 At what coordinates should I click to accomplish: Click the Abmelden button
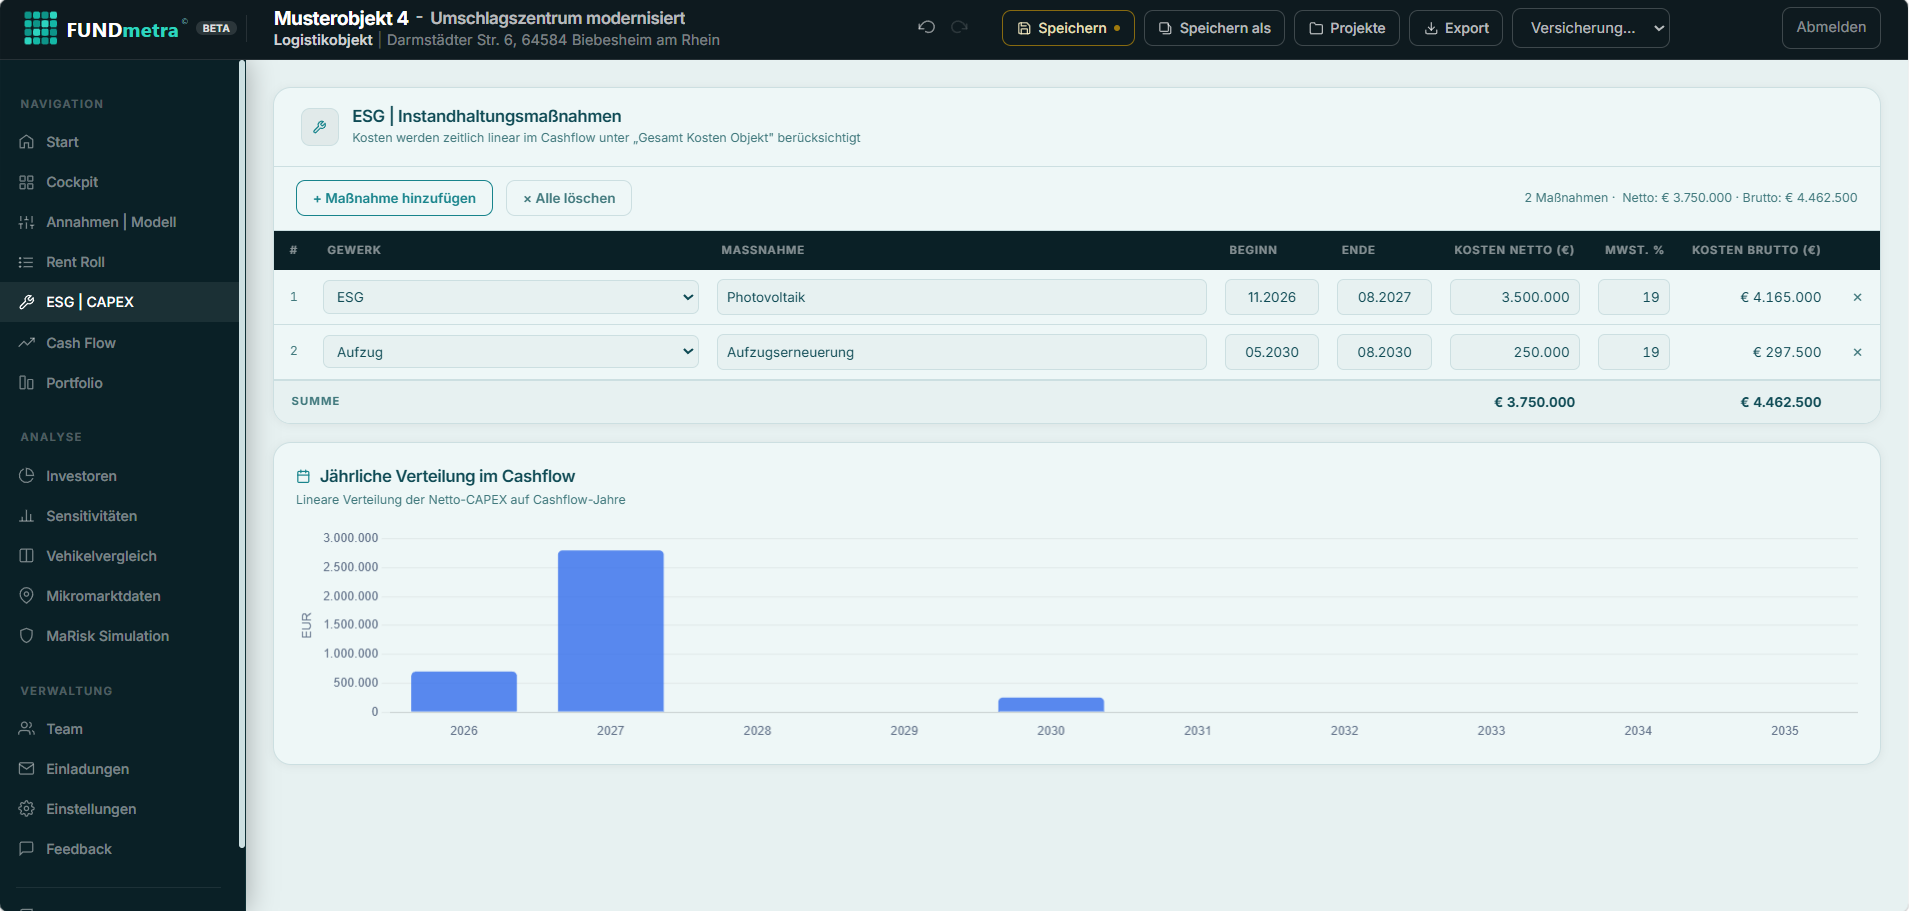(x=1831, y=28)
